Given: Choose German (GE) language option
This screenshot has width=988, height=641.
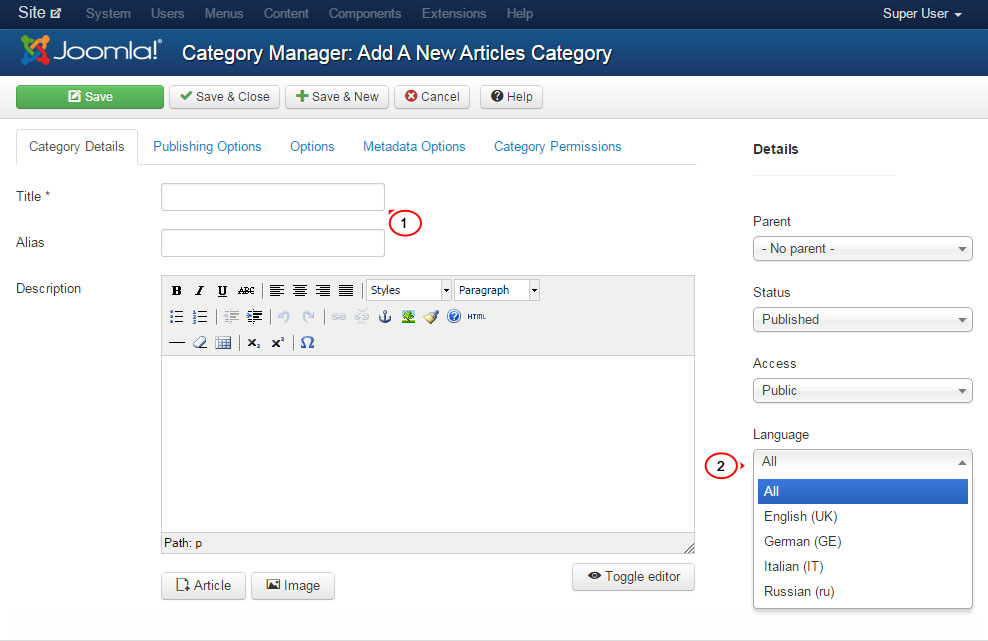Looking at the screenshot, I should (863, 541).
